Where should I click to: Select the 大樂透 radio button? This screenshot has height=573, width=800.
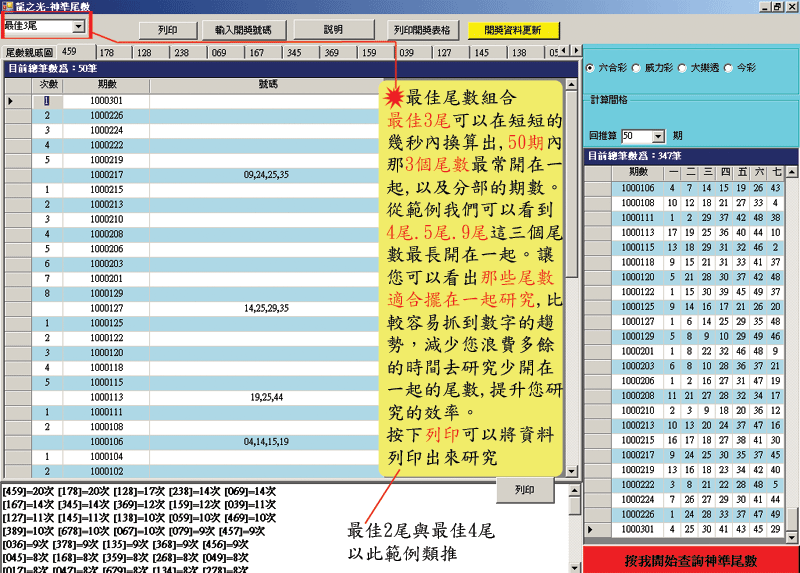click(682, 68)
